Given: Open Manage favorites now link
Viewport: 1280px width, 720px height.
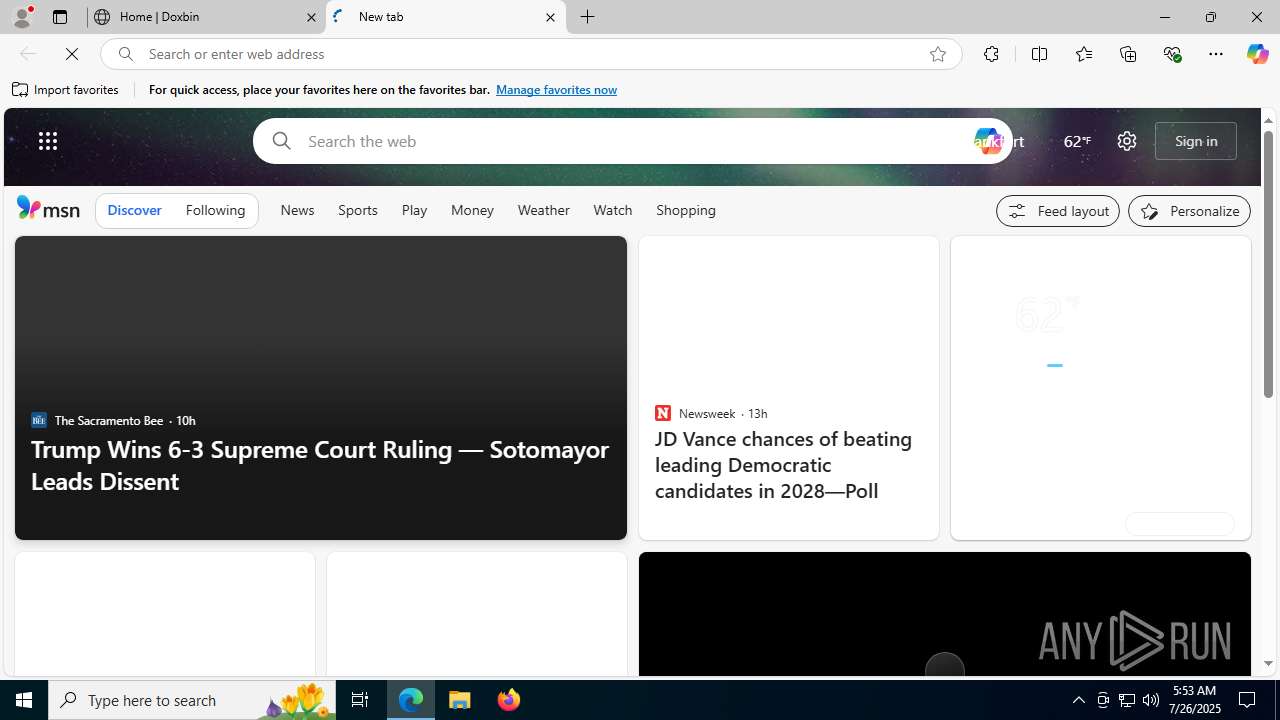Looking at the screenshot, I should tap(556, 90).
